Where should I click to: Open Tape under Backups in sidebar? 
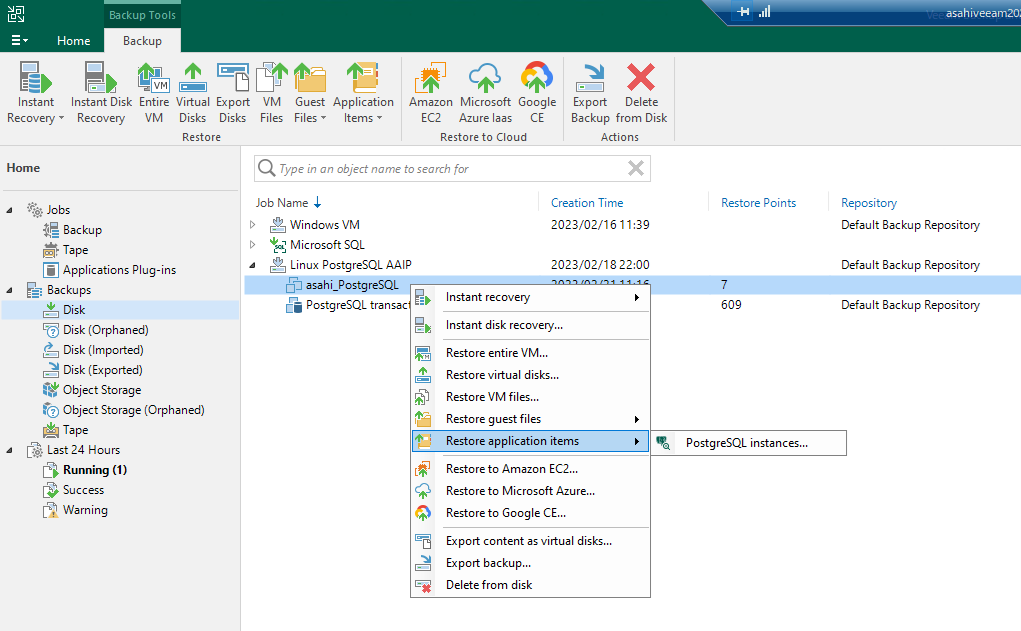(x=76, y=430)
